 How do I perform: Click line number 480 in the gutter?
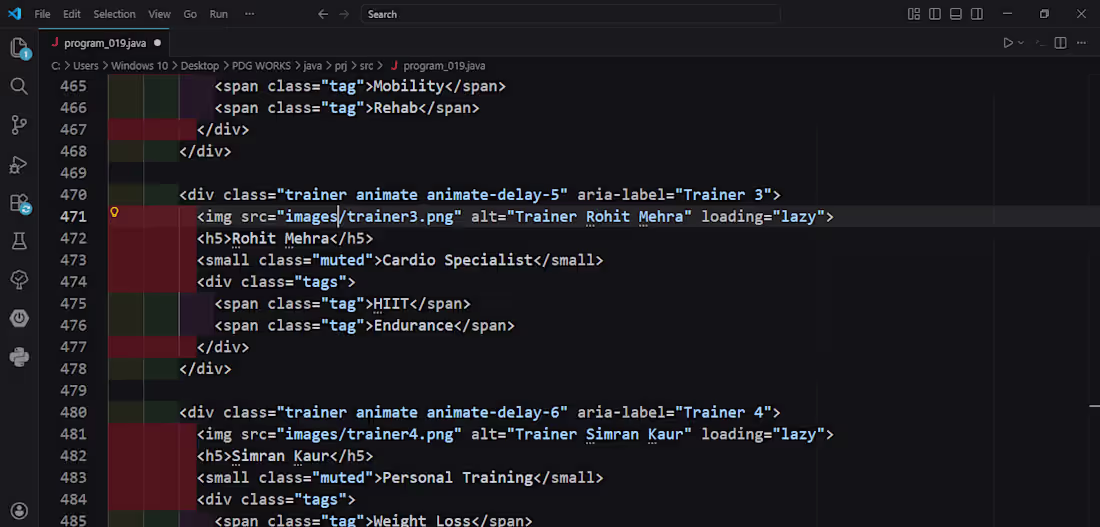[x=74, y=412]
